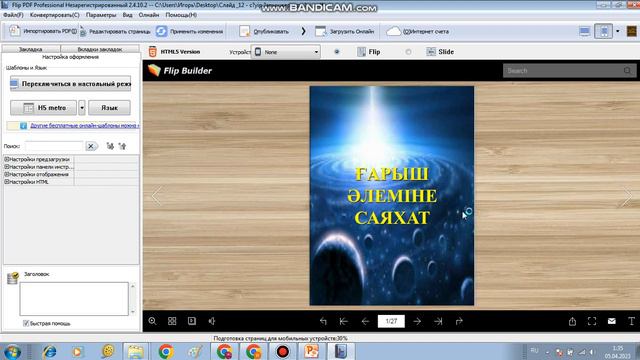
Task: Jump to first page icon
Action: pyautogui.click(x=344, y=321)
